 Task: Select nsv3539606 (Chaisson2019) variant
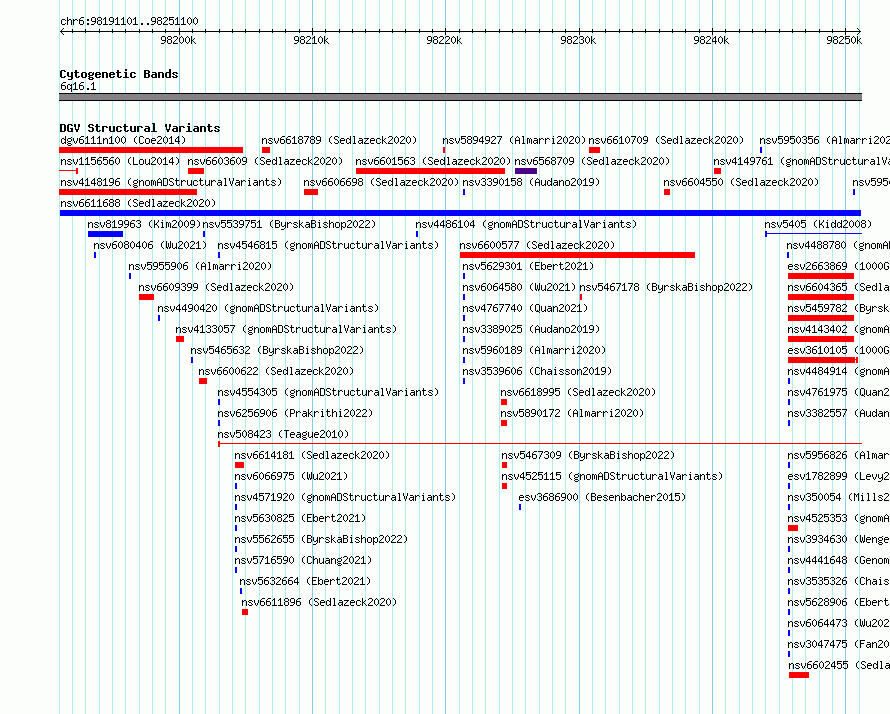[x=537, y=371]
